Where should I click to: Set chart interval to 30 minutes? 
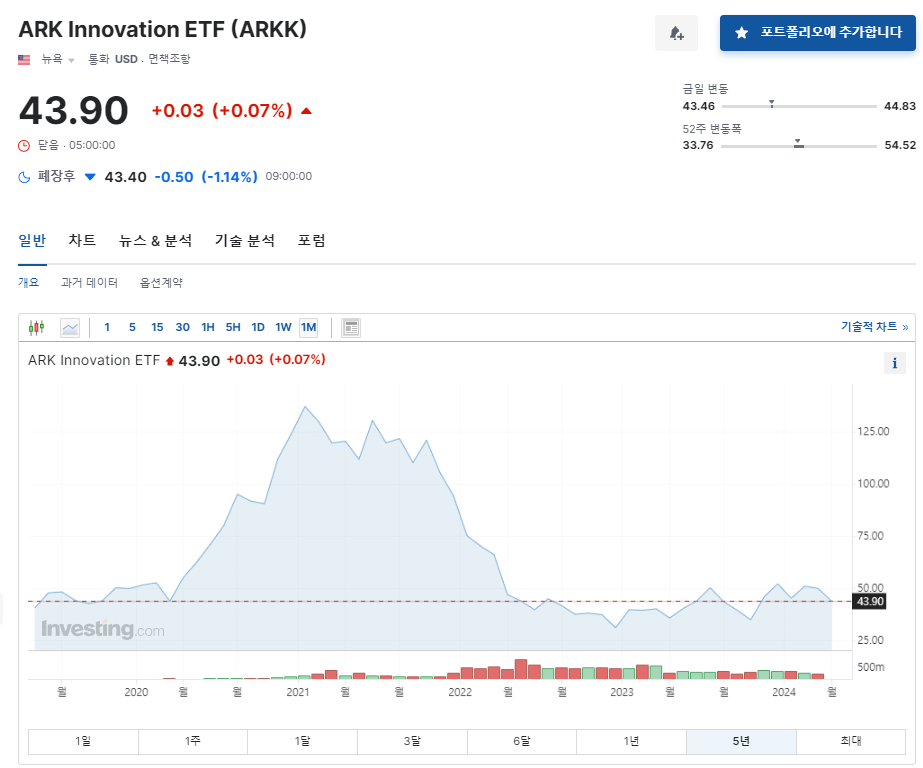[x=182, y=327]
